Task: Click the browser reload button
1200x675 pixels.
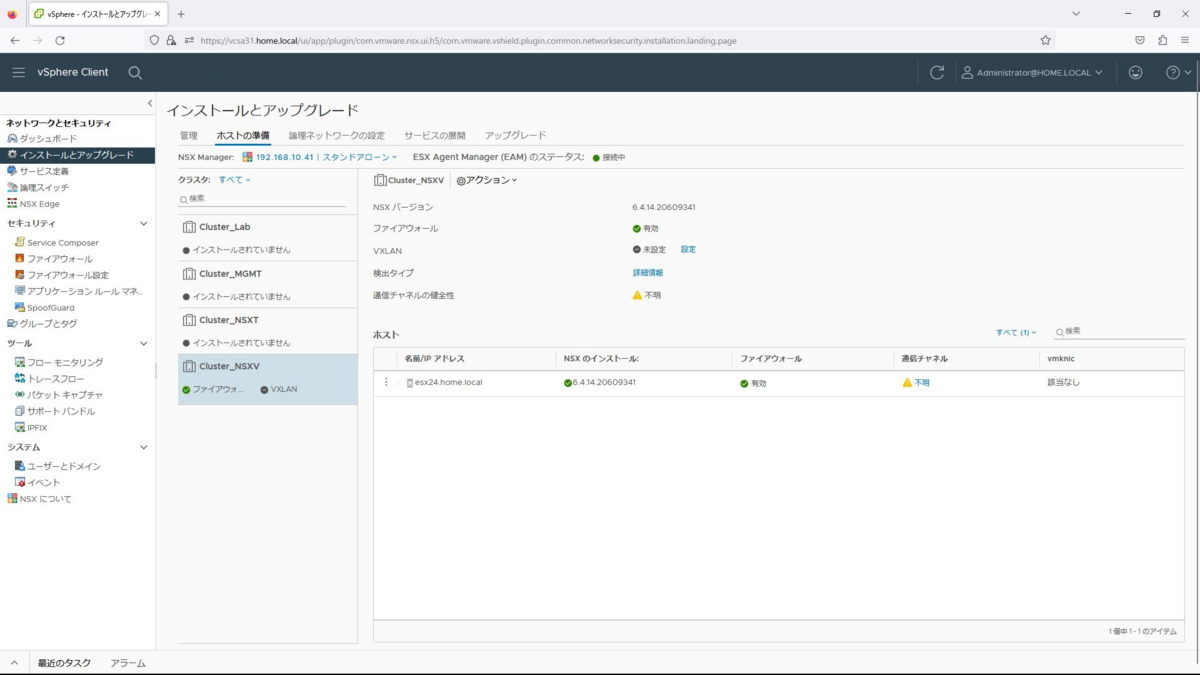Action: pyautogui.click(x=60, y=40)
